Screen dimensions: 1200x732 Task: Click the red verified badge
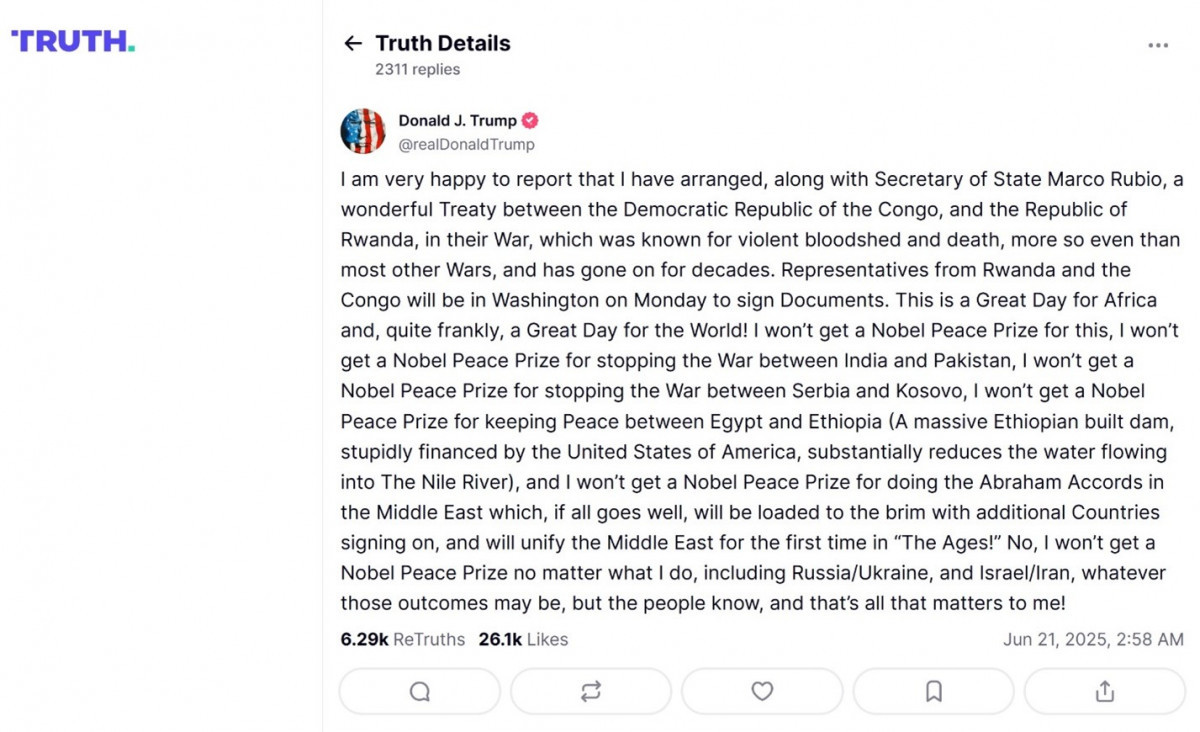click(530, 121)
